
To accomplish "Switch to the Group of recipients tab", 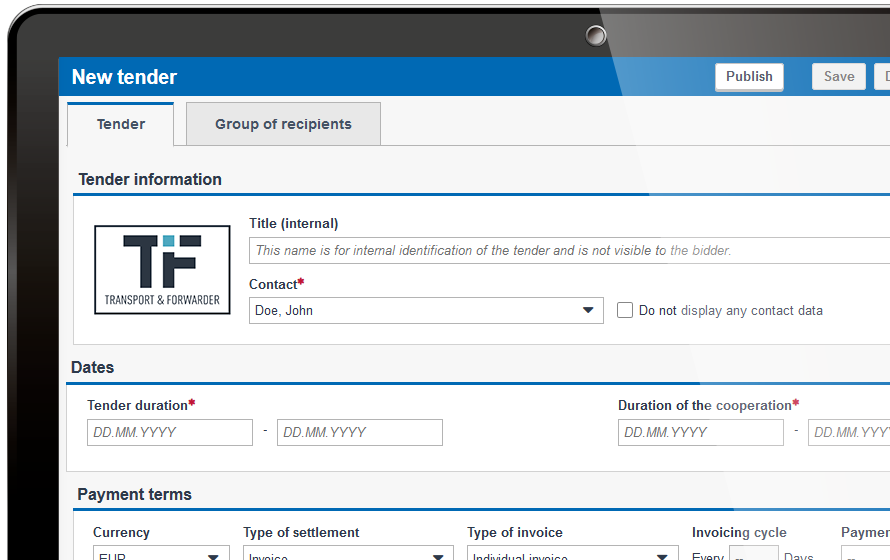I will (283, 124).
